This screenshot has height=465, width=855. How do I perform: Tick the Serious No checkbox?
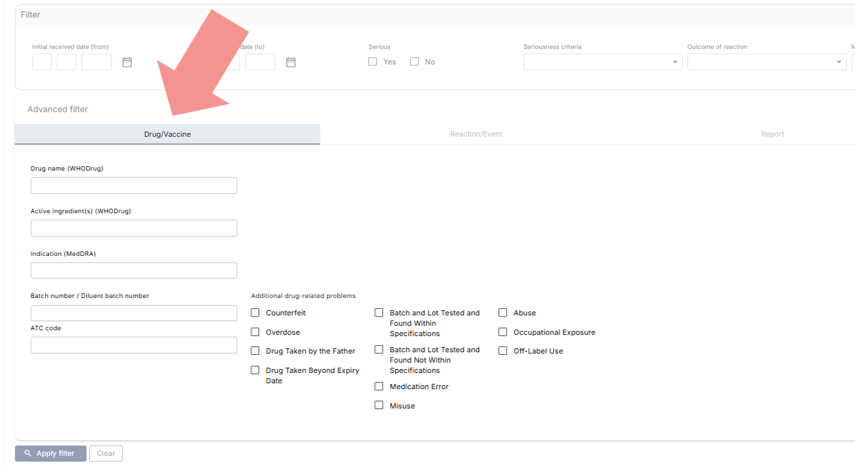[x=415, y=62]
